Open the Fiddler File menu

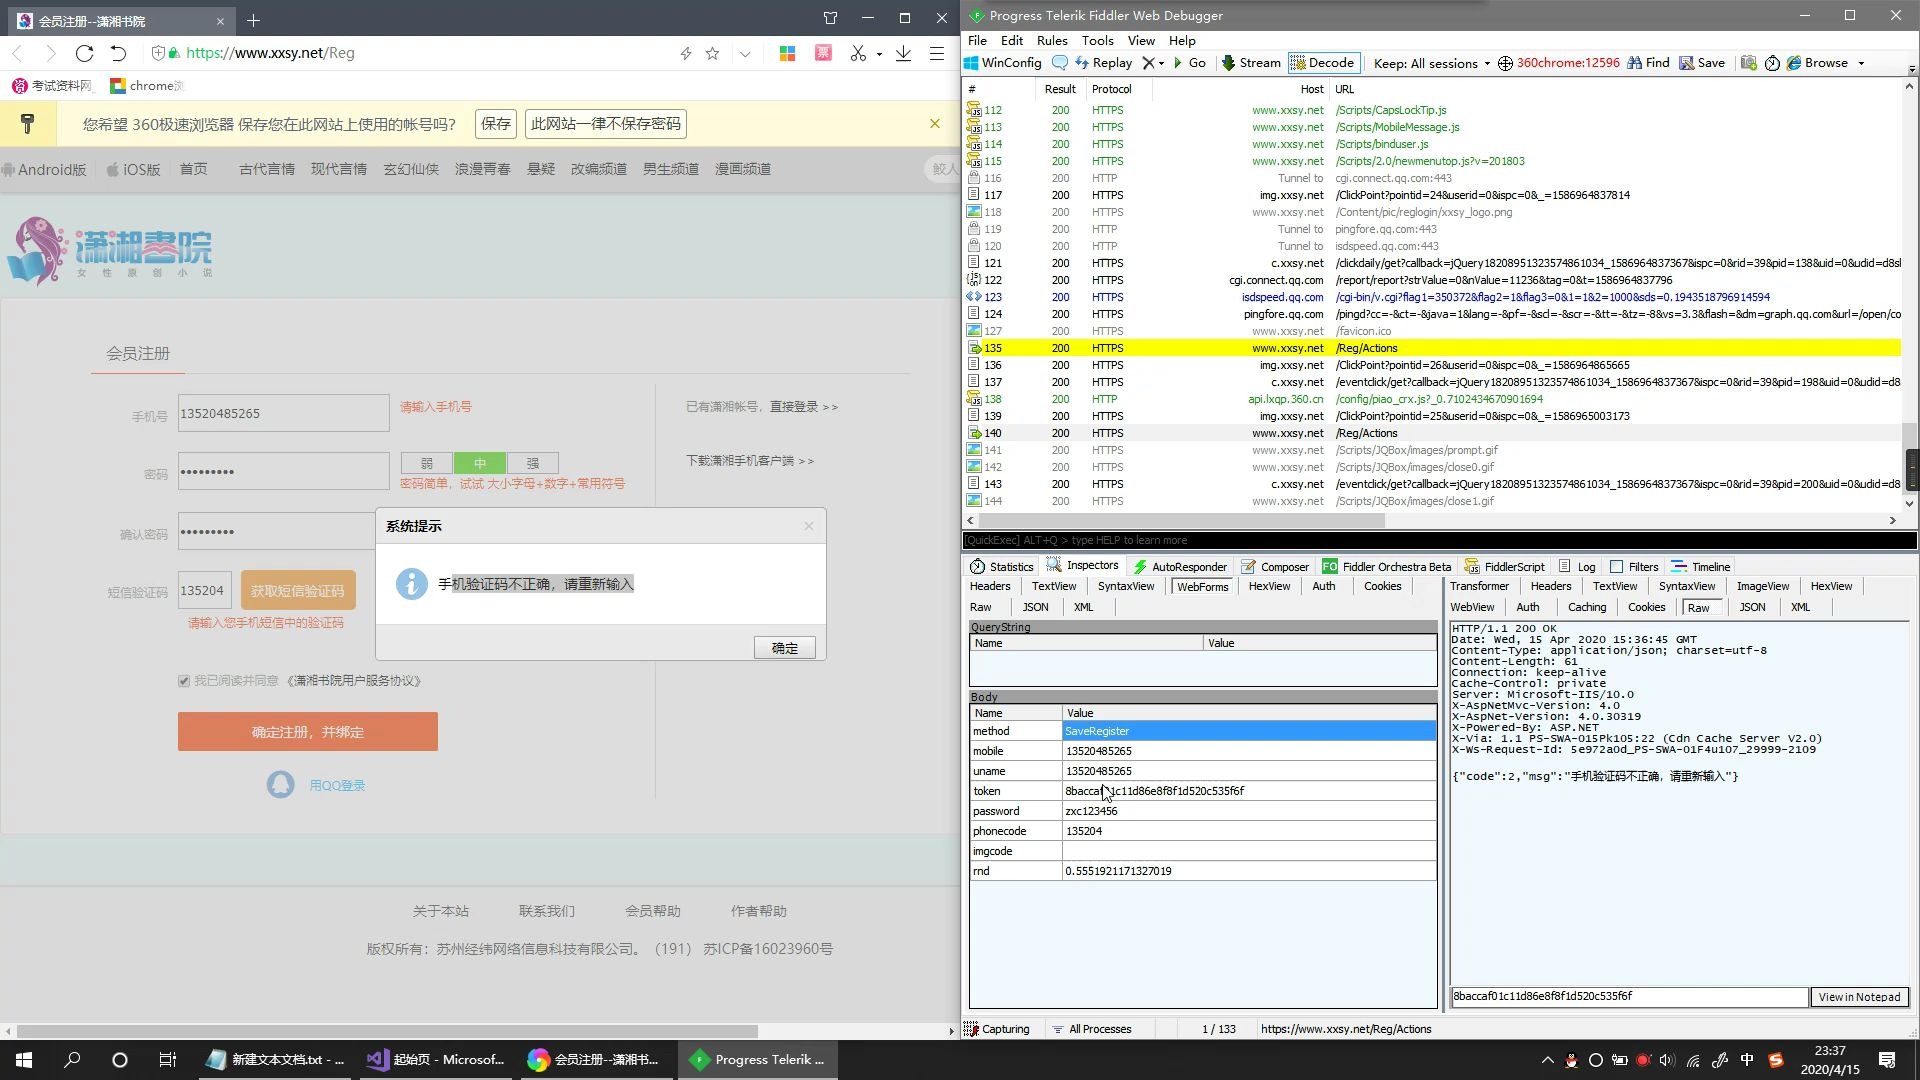click(977, 40)
